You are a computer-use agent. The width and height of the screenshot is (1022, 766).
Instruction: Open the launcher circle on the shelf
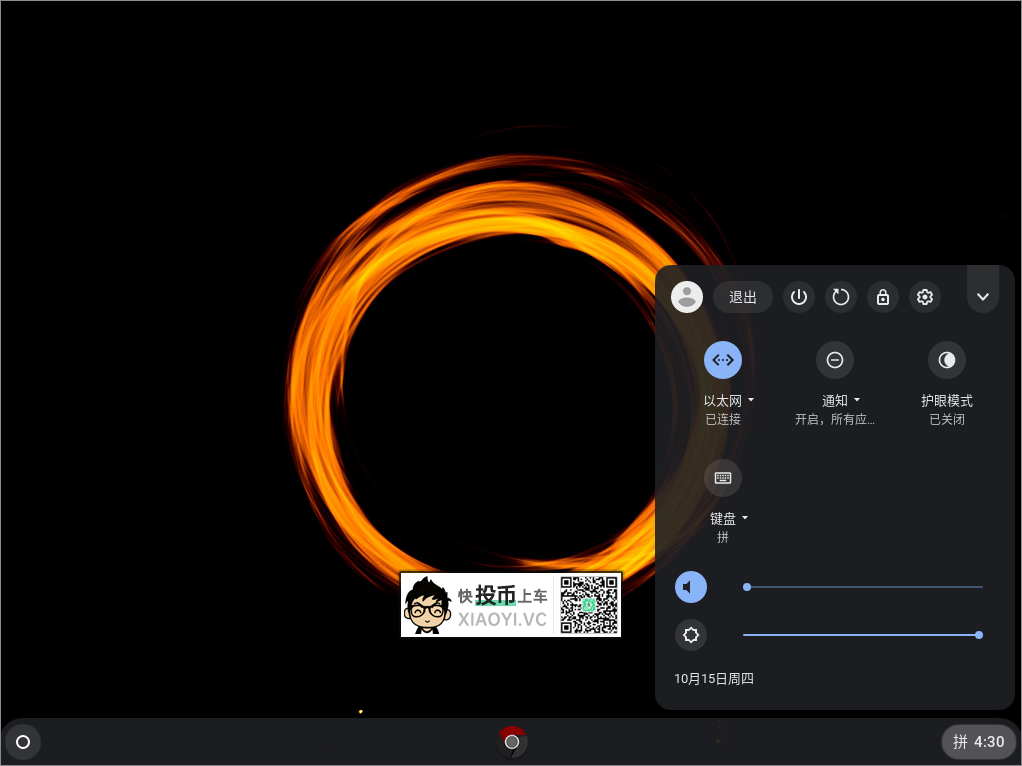pyautogui.click(x=22, y=742)
